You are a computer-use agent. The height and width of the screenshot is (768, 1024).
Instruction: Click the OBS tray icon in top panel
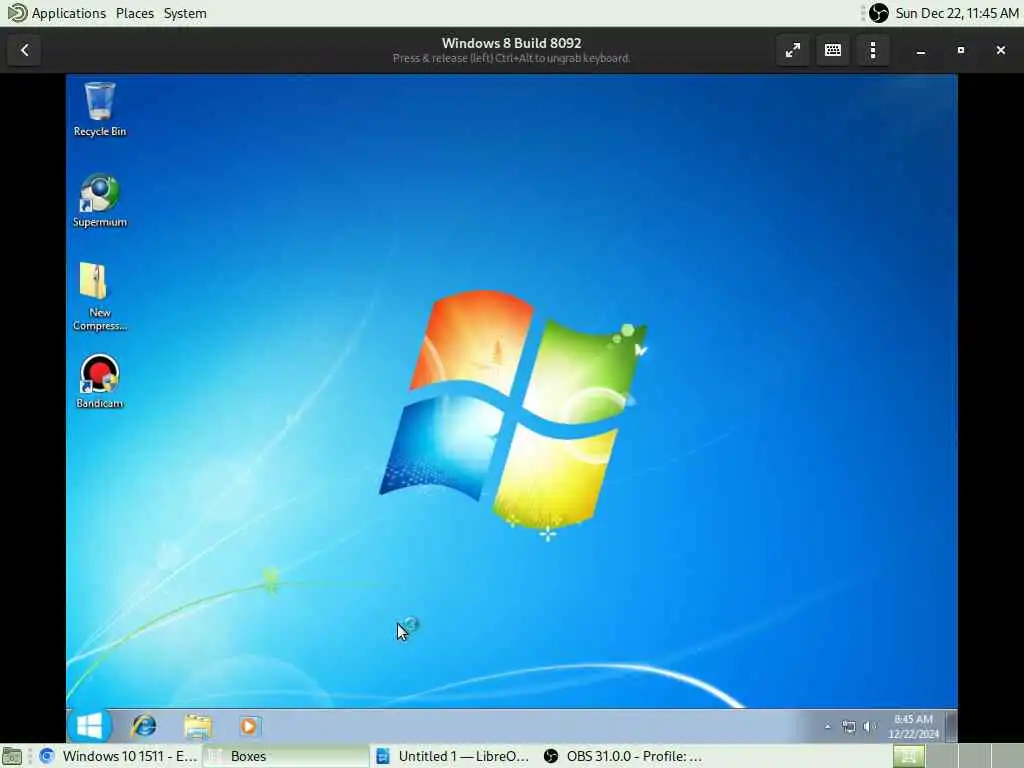(878, 13)
